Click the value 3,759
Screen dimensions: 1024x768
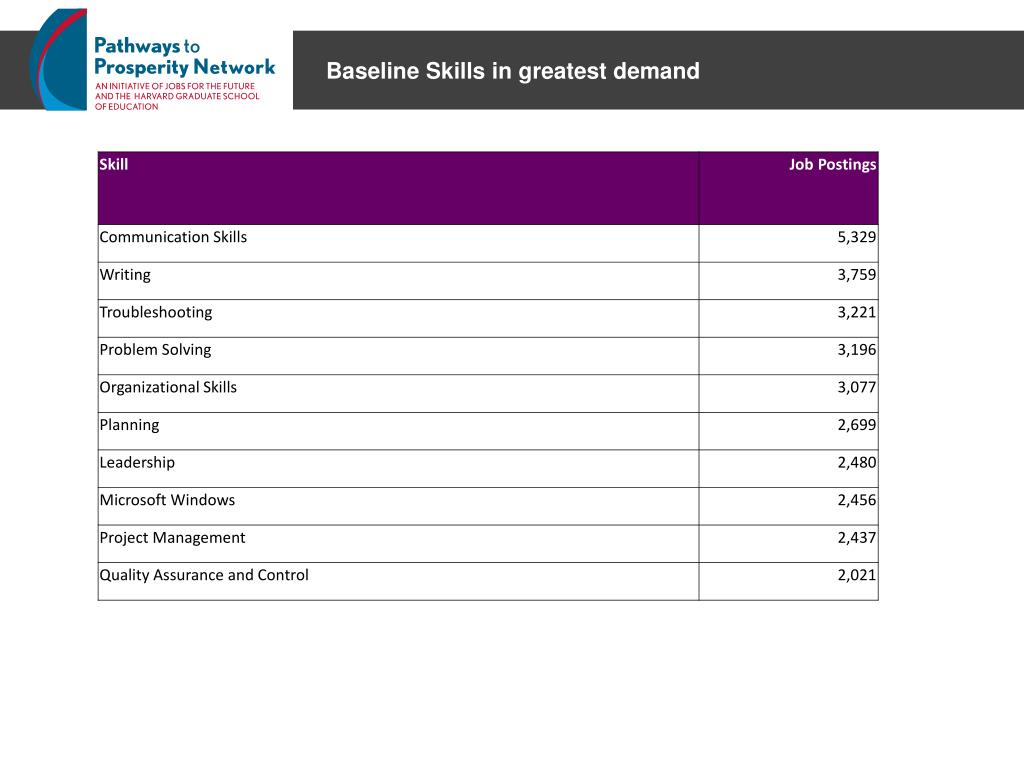(857, 275)
